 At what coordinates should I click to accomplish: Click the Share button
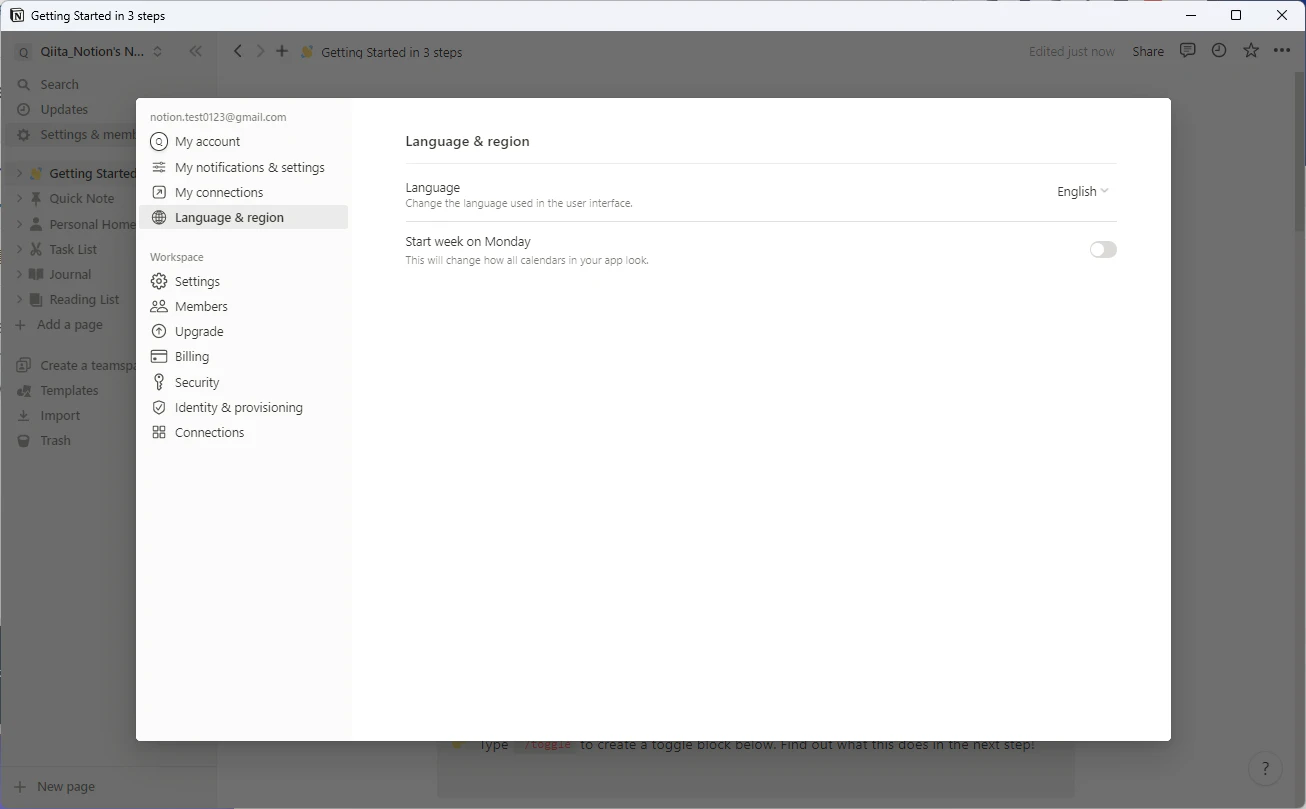point(1148,52)
